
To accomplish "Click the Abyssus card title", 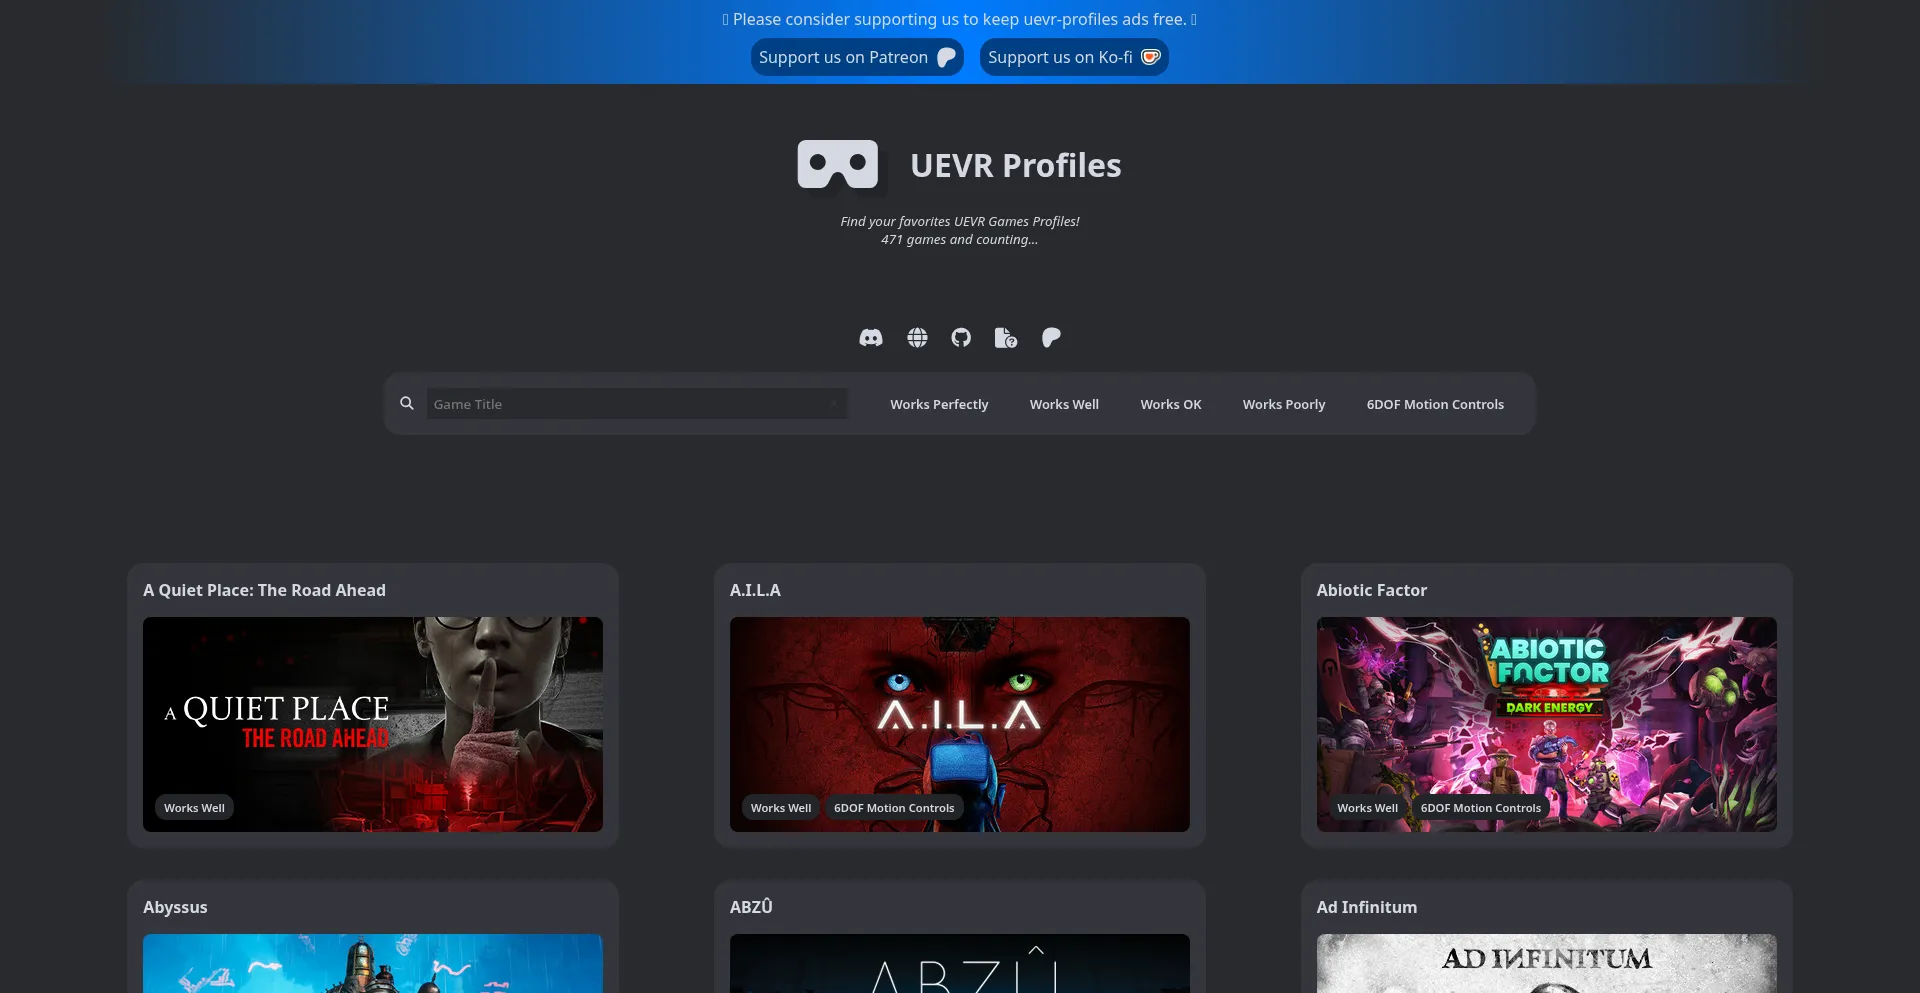I will [175, 907].
